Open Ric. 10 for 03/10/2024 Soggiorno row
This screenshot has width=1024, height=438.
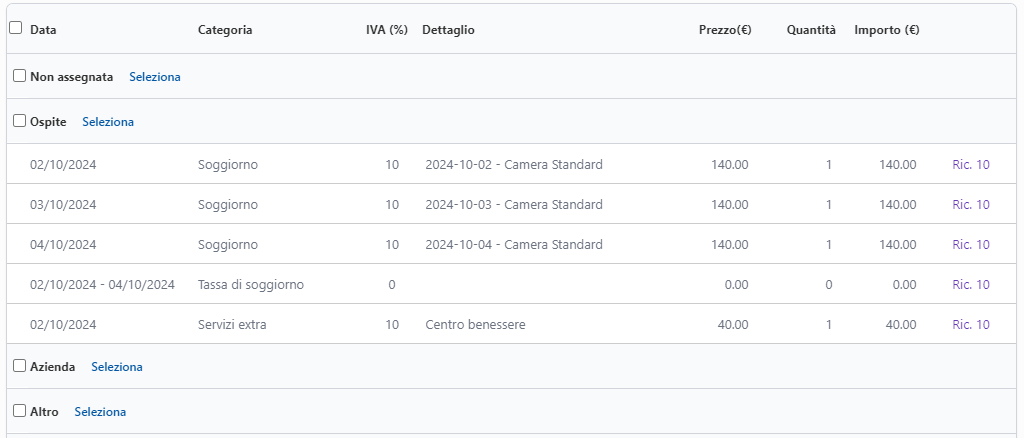(970, 205)
